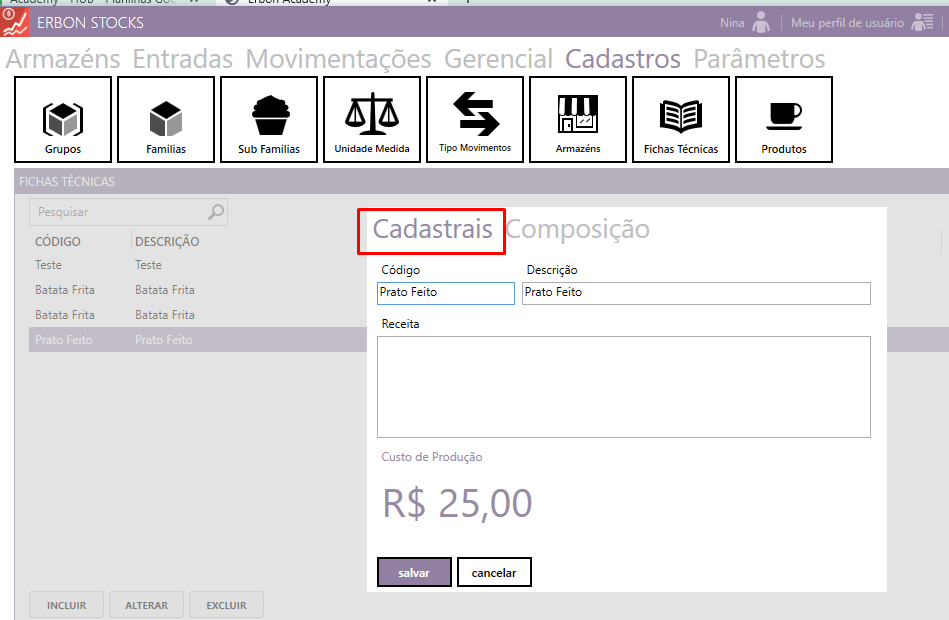This screenshot has width=949, height=620.
Task: Open the Grupos cube icon
Action: tap(63, 119)
